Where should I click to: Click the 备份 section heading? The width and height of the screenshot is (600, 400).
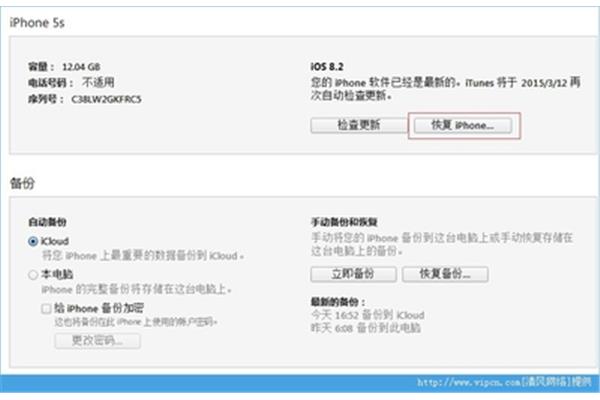[x=22, y=183]
